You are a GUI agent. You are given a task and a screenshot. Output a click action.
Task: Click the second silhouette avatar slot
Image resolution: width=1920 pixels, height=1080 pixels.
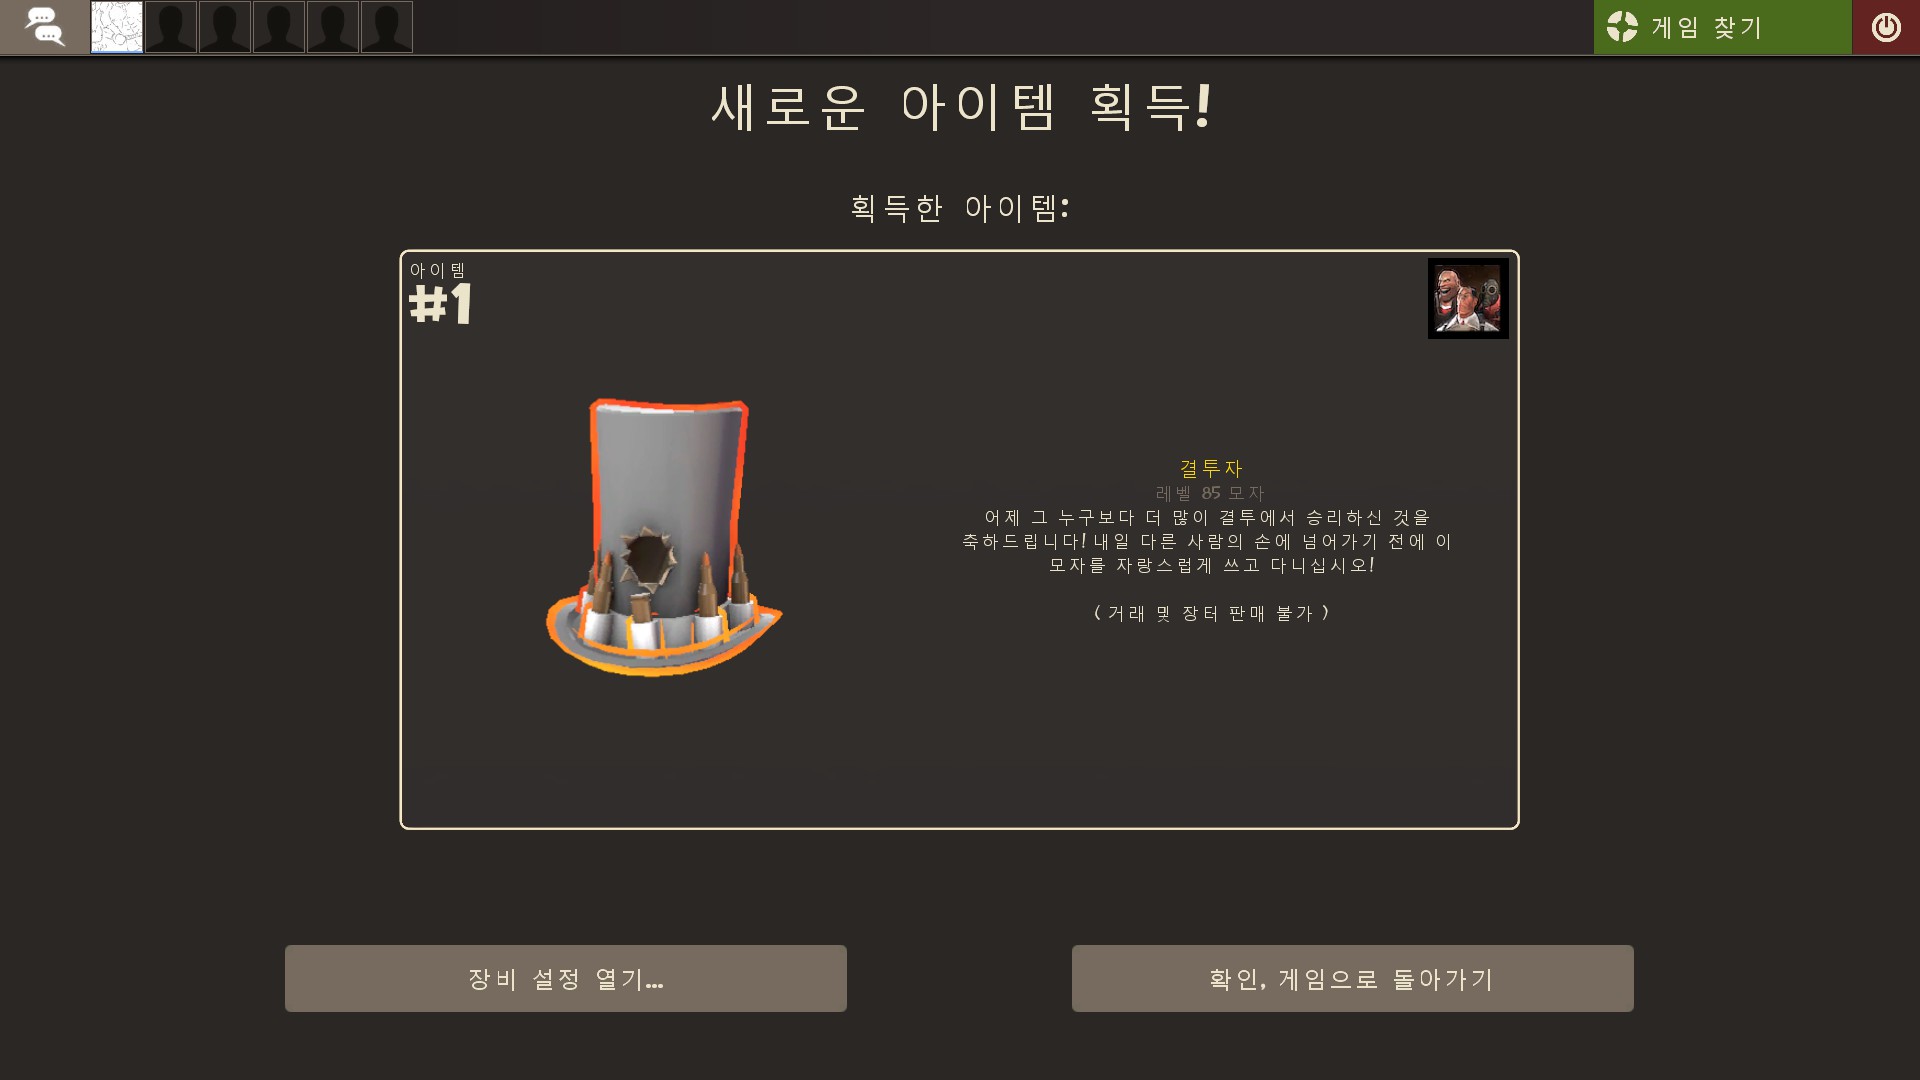point(171,27)
